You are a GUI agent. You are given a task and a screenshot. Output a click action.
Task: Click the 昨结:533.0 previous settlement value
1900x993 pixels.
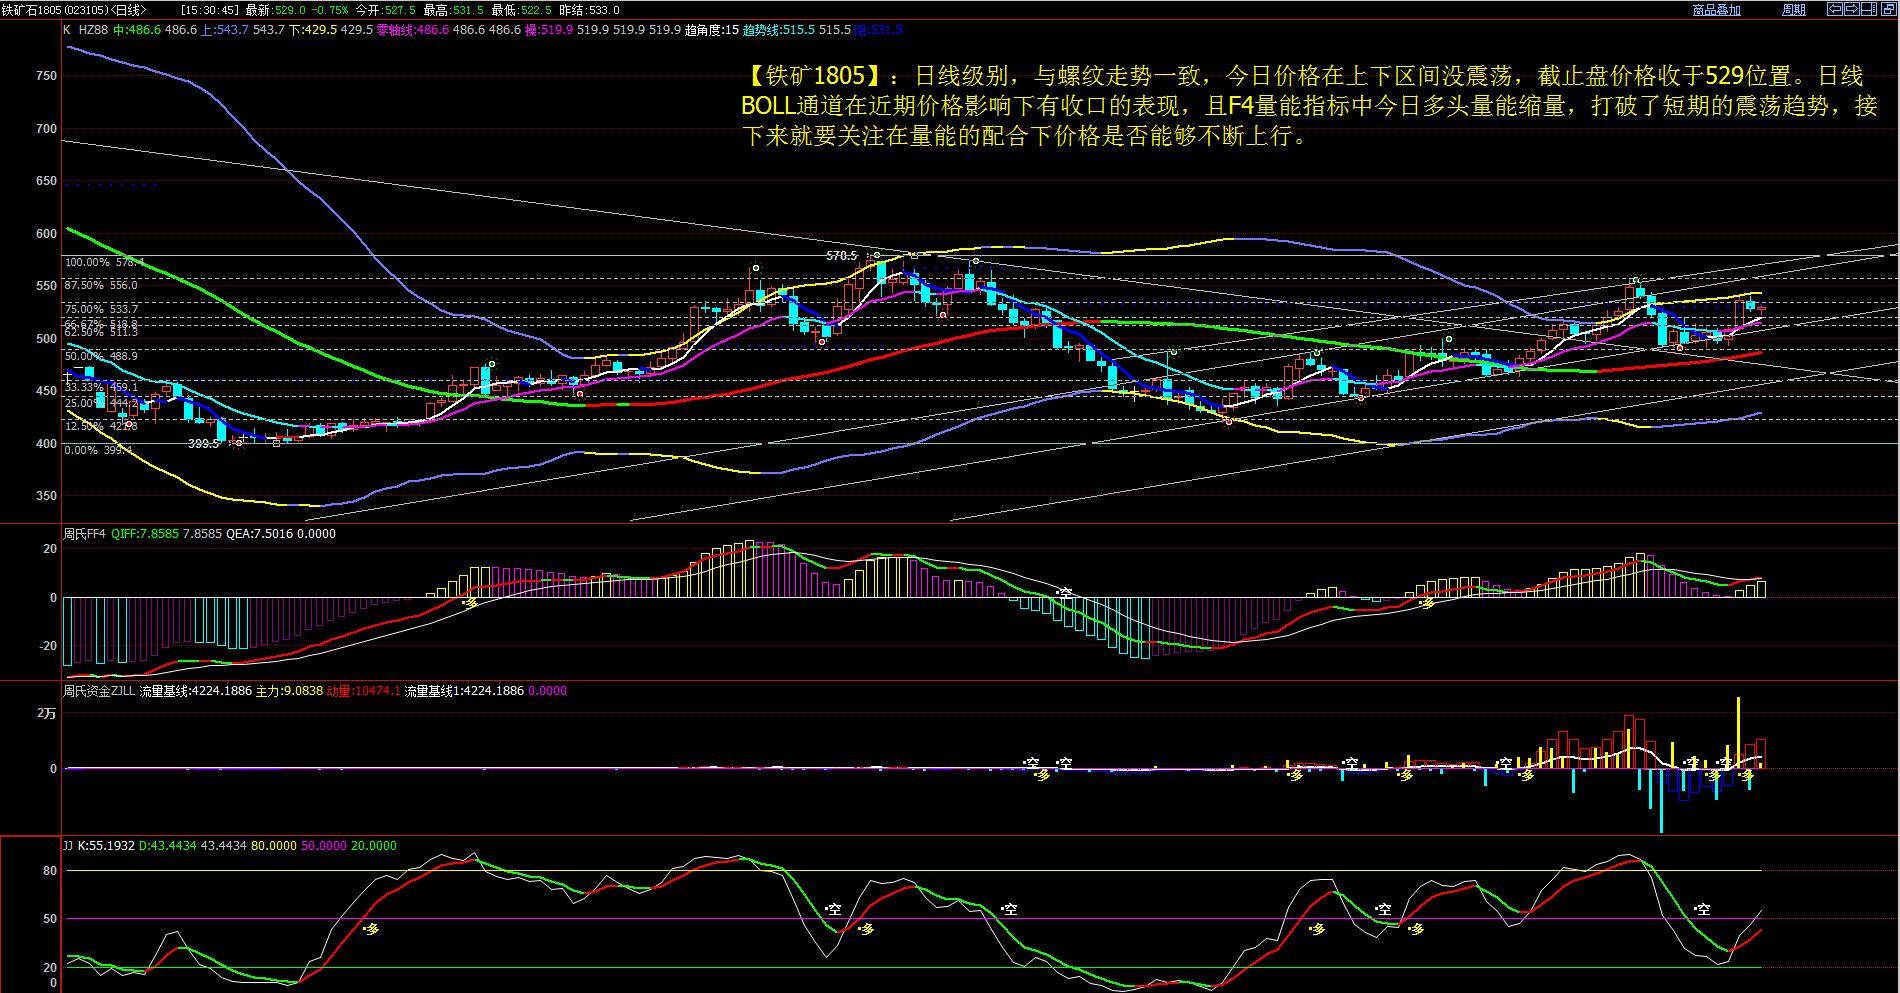[x=589, y=10]
